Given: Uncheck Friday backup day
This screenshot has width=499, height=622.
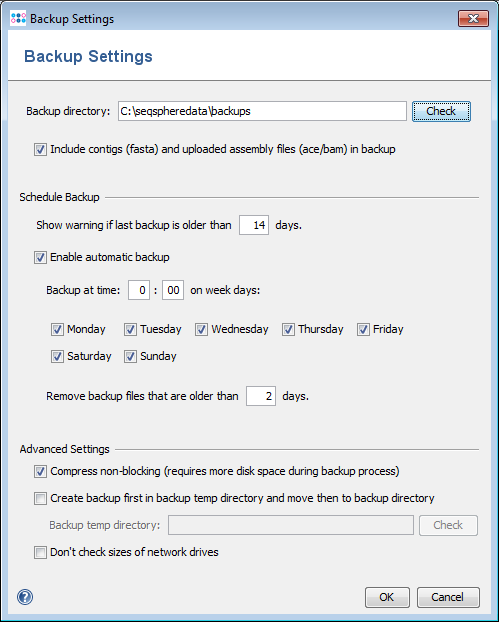Looking at the screenshot, I should pos(363,329).
